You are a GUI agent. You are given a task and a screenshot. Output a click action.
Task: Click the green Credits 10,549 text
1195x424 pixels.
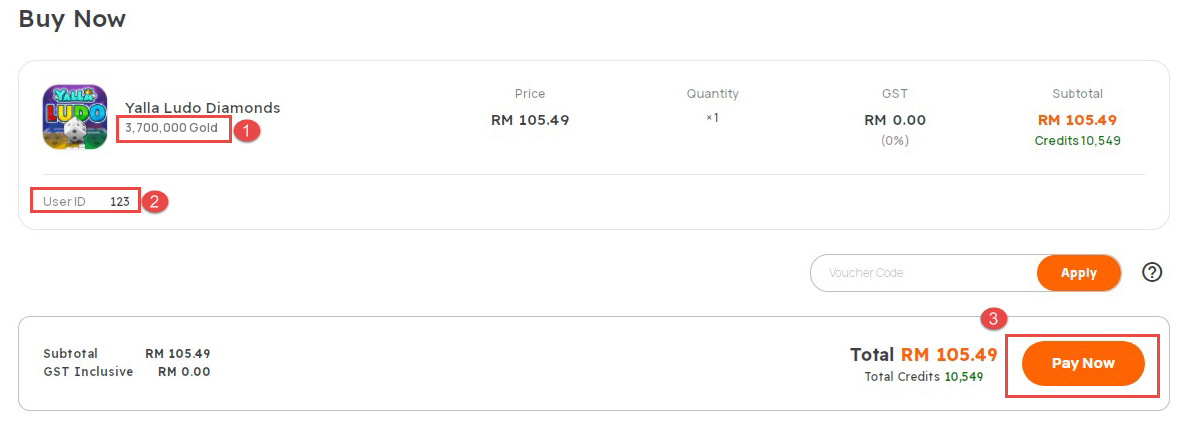(x=1077, y=141)
